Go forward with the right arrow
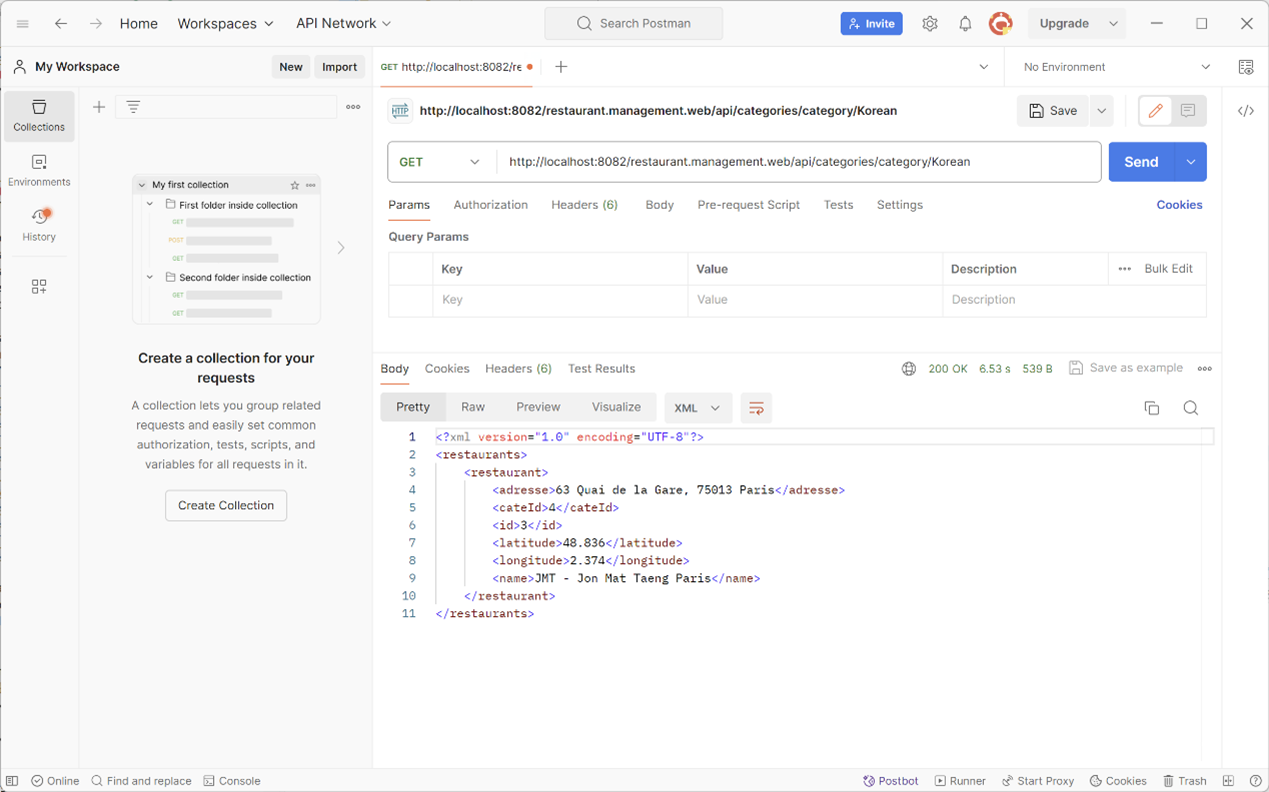The width and height of the screenshot is (1269, 792). tap(95, 23)
